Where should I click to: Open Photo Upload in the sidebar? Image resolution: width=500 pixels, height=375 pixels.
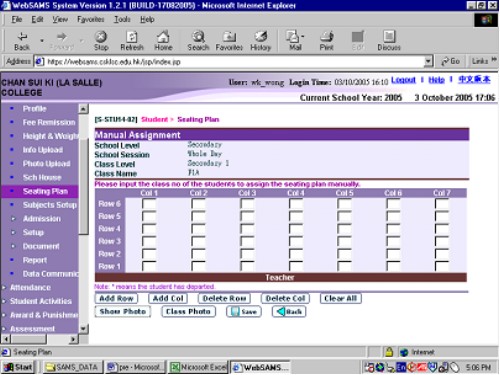coord(46,164)
